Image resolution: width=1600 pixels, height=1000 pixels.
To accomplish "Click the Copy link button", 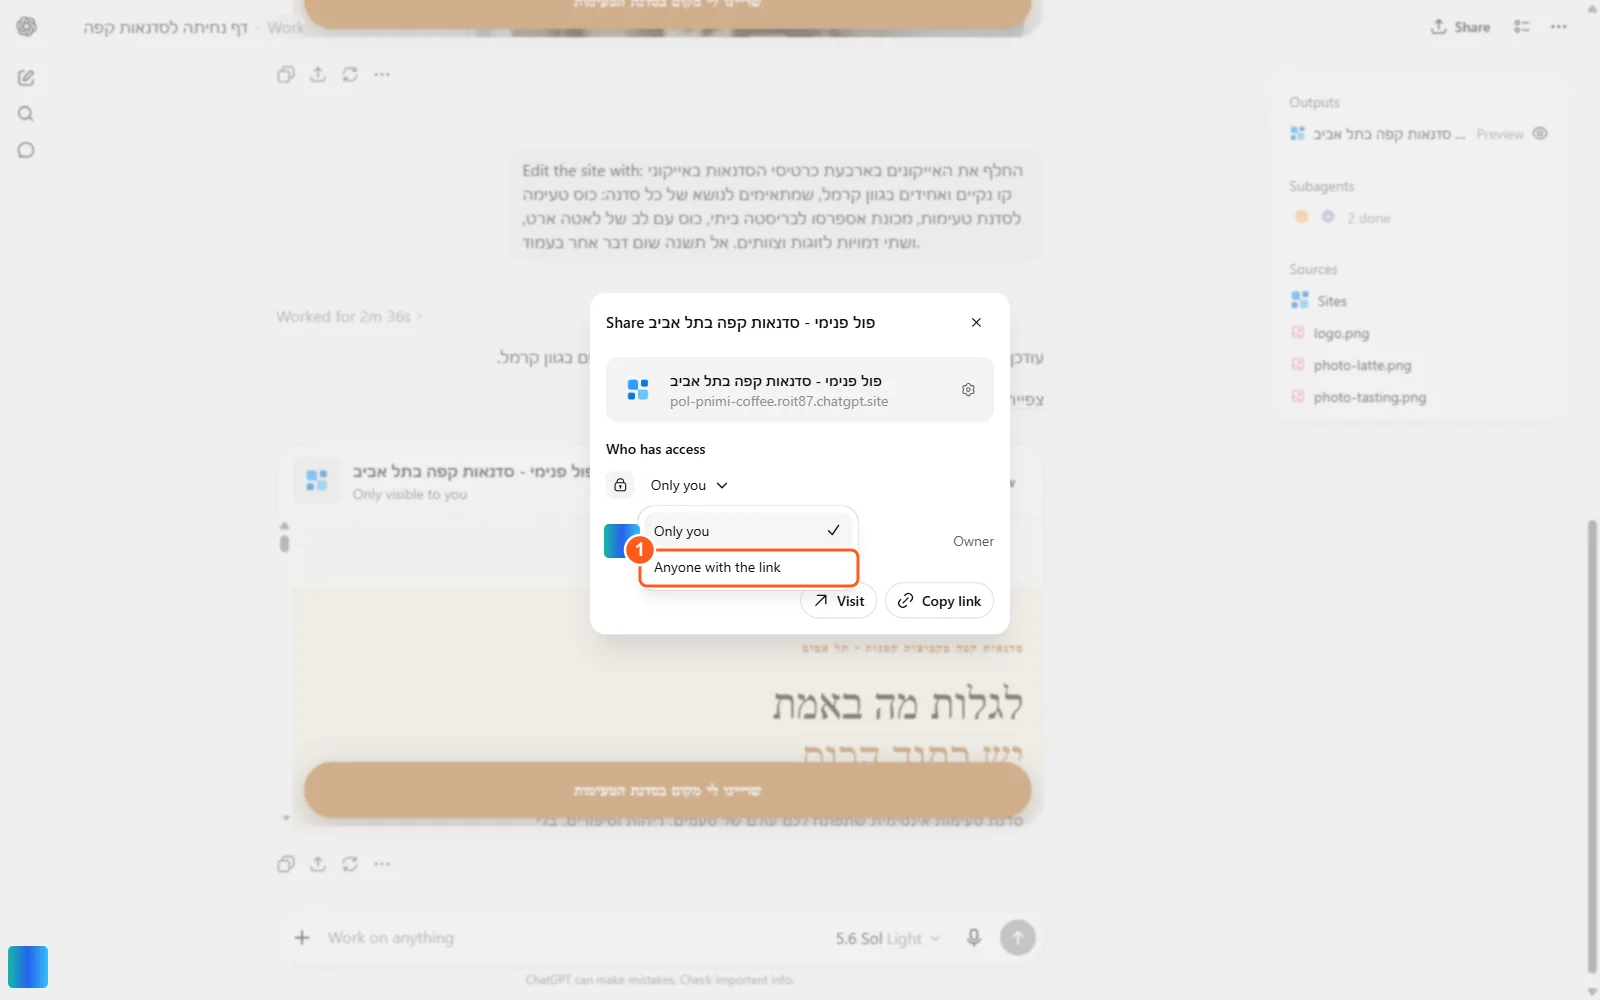I will click(939, 601).
